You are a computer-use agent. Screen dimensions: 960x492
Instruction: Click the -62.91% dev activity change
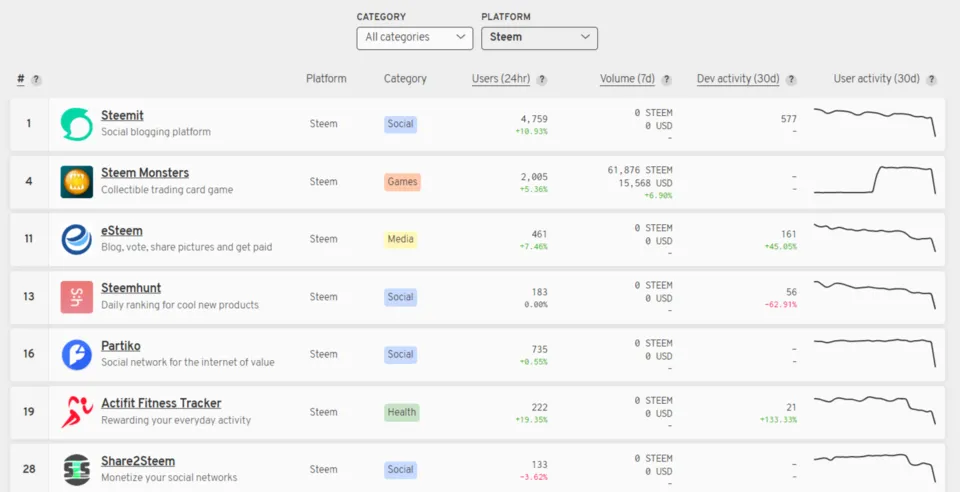[781, 304]
